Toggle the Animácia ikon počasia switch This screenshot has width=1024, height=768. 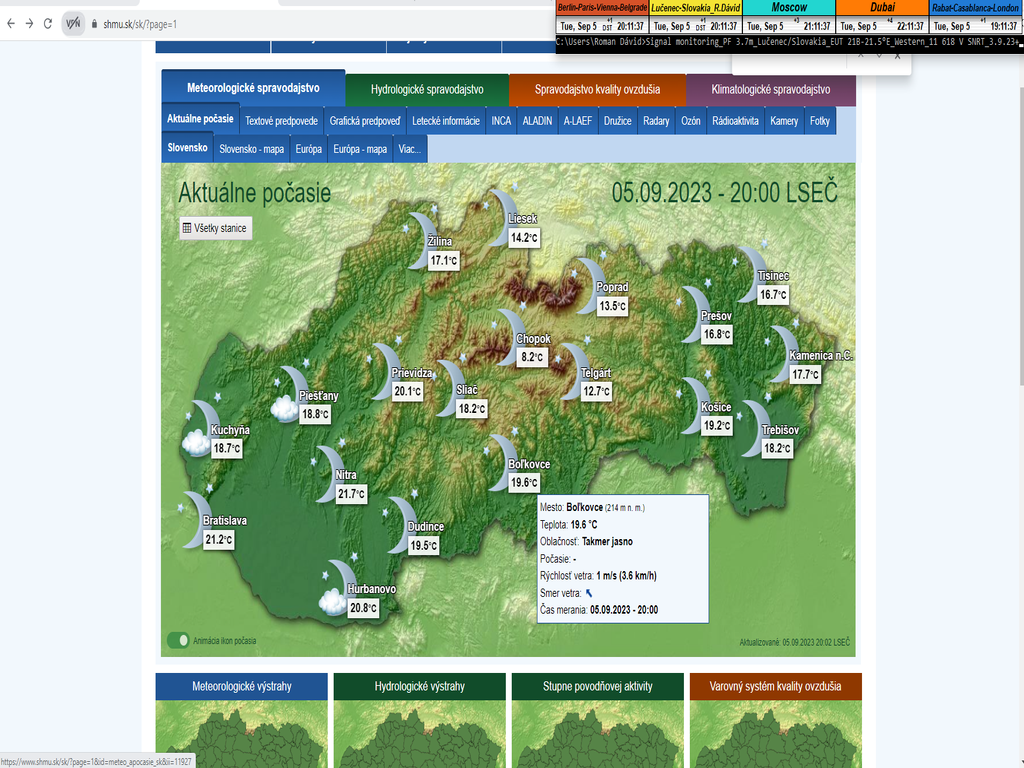coord(179,640)
